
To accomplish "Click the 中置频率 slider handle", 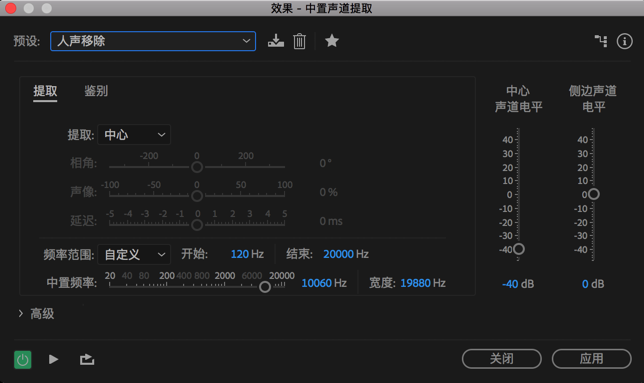I will pyautogui.click(x=265, y=287).
